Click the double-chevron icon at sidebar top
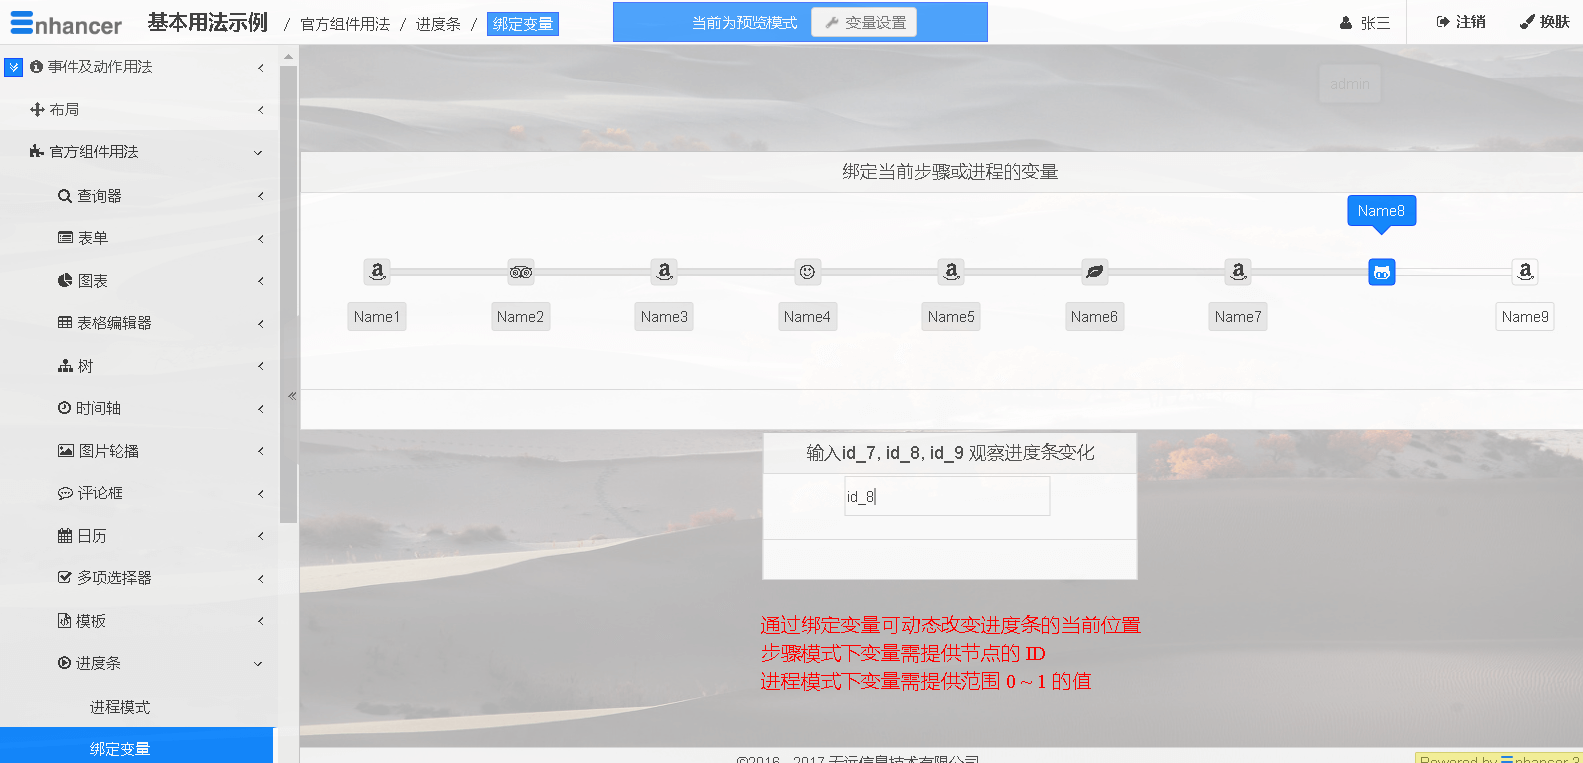This screenshot has height=763, width=1583. point(13,67)
